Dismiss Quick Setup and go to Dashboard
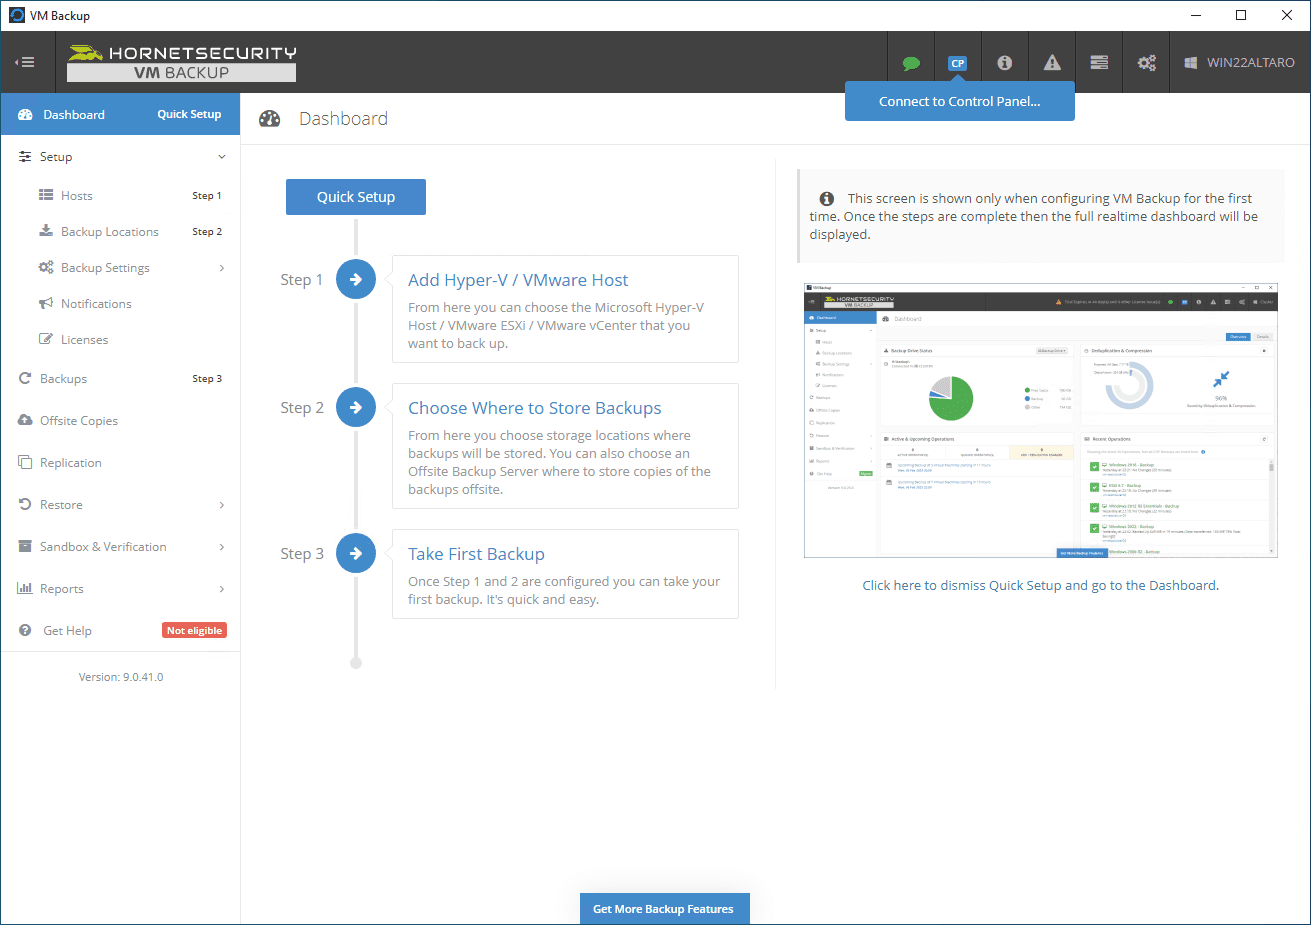 click(1041, 585)
